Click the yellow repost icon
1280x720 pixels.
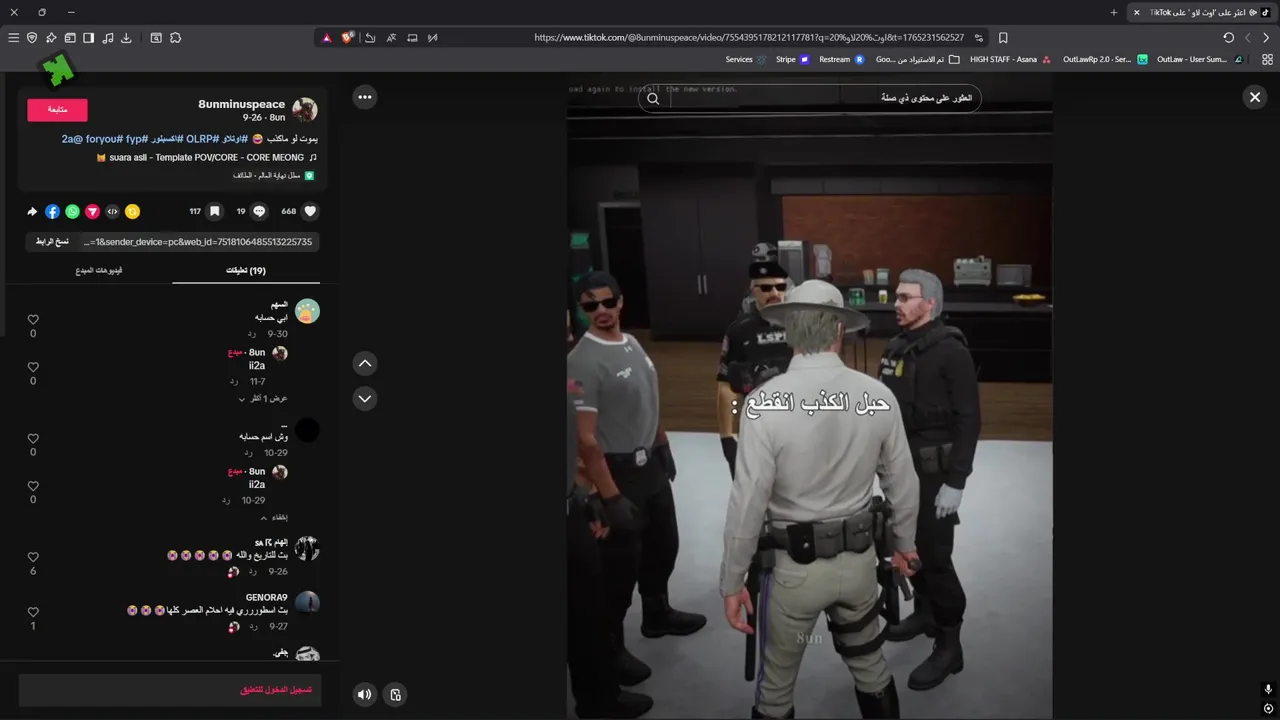click(132, 211)
